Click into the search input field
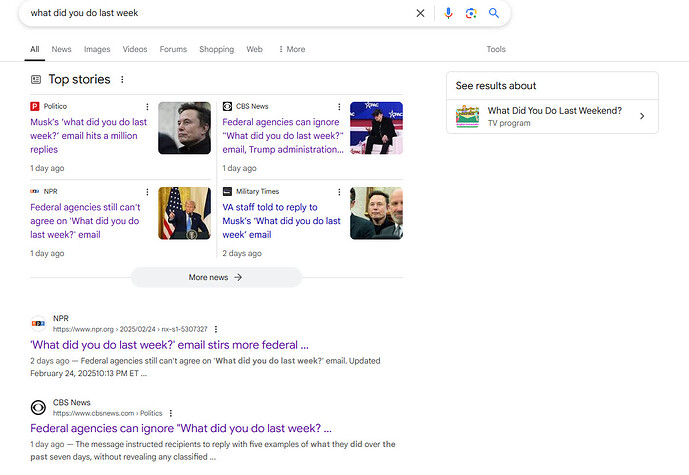Viewport: 689px width, 475px height. (220, 13)
